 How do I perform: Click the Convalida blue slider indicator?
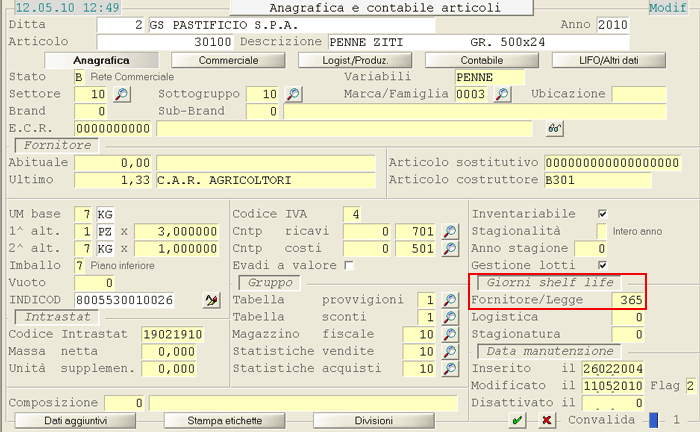pyautogui.click(x=654, y=421)
